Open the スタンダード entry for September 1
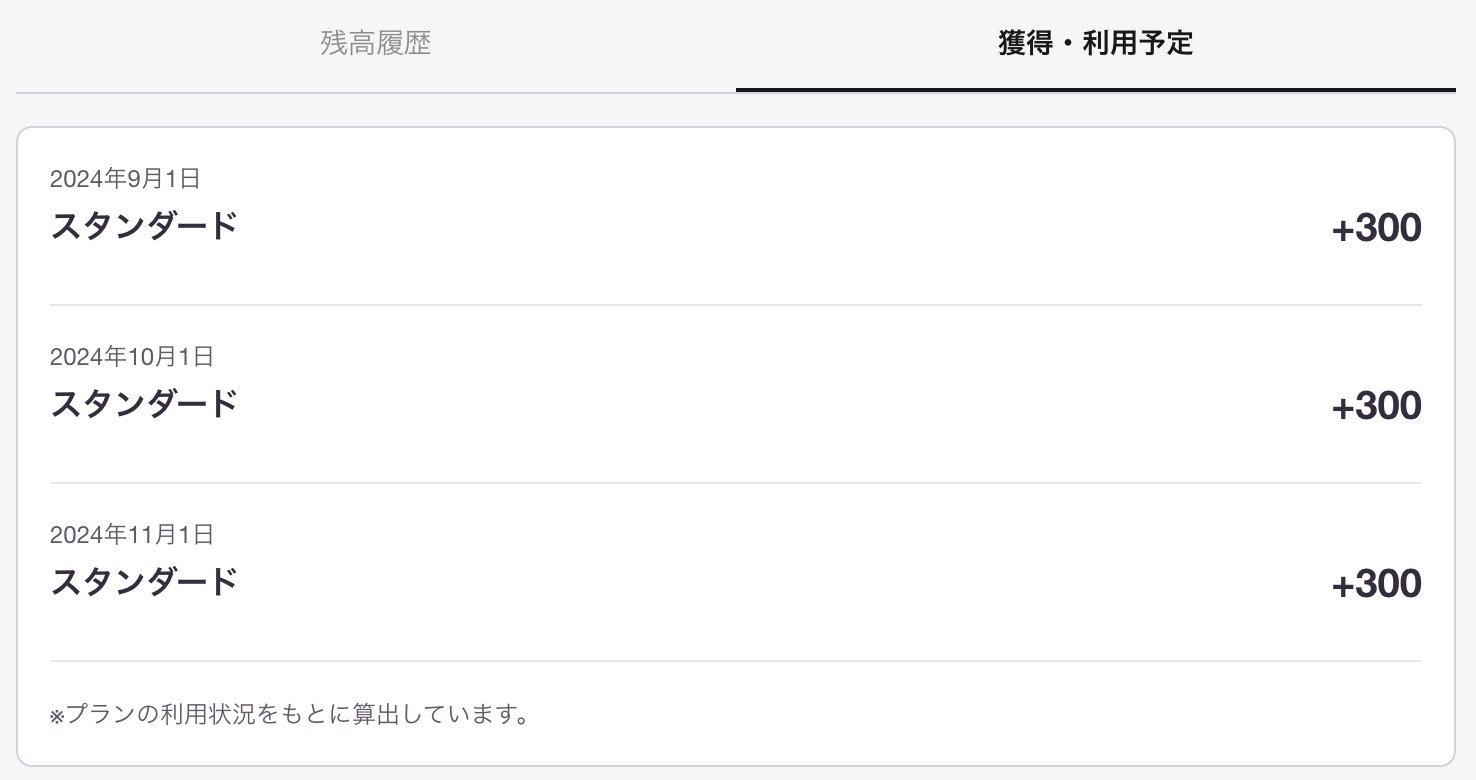1476x780 pixels. click(144, 227)
